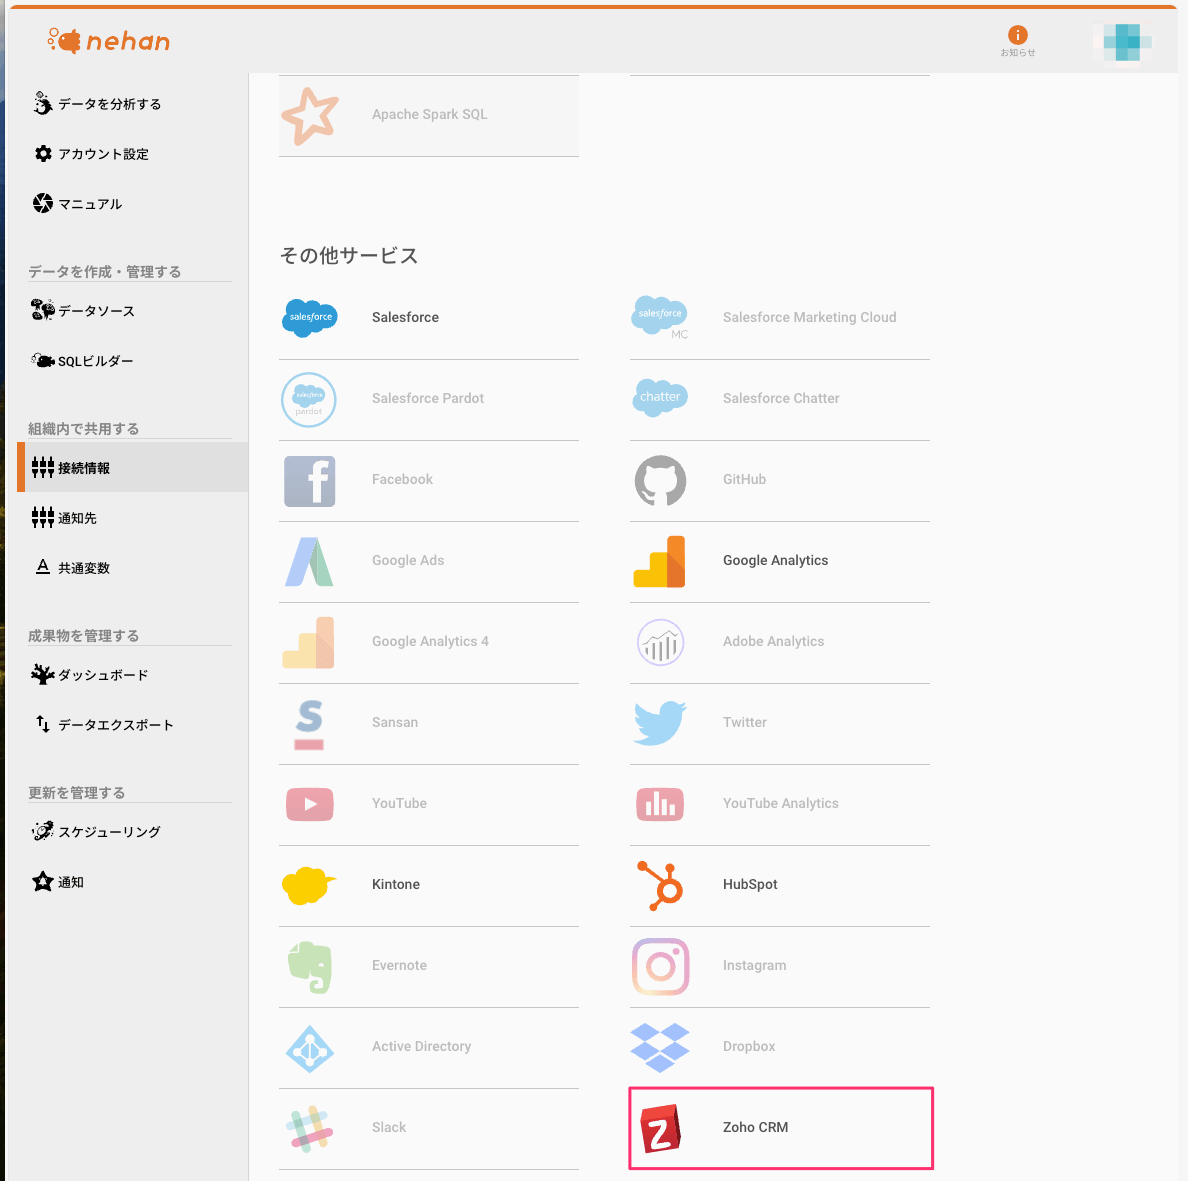Click the Active Directory icon
The height and width of the screenshot is (1181, 1188).
click(x=310, y=1048)
